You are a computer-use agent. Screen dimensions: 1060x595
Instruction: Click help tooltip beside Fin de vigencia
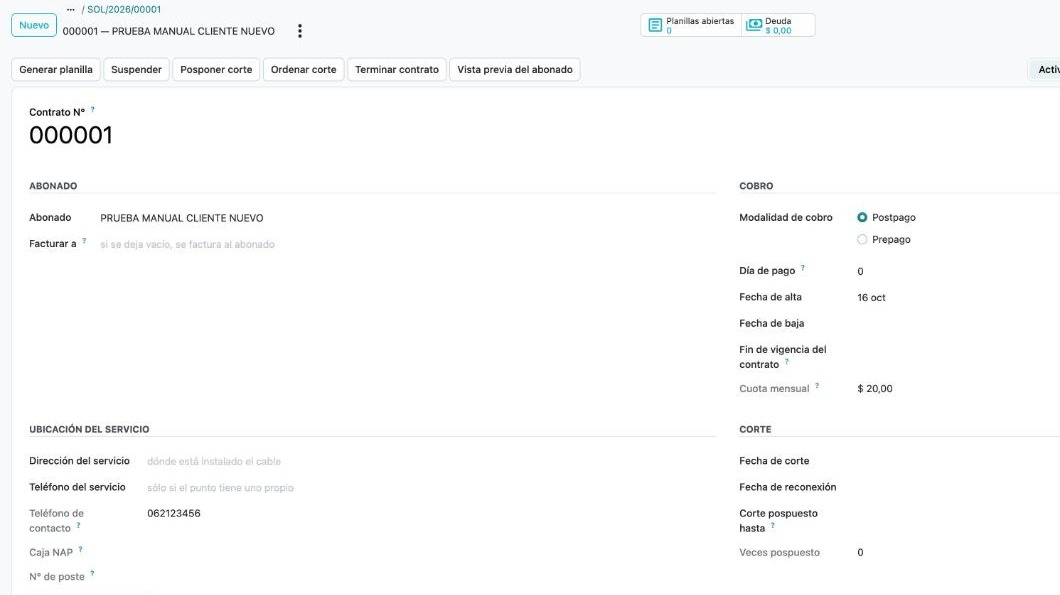pos(787,361)
